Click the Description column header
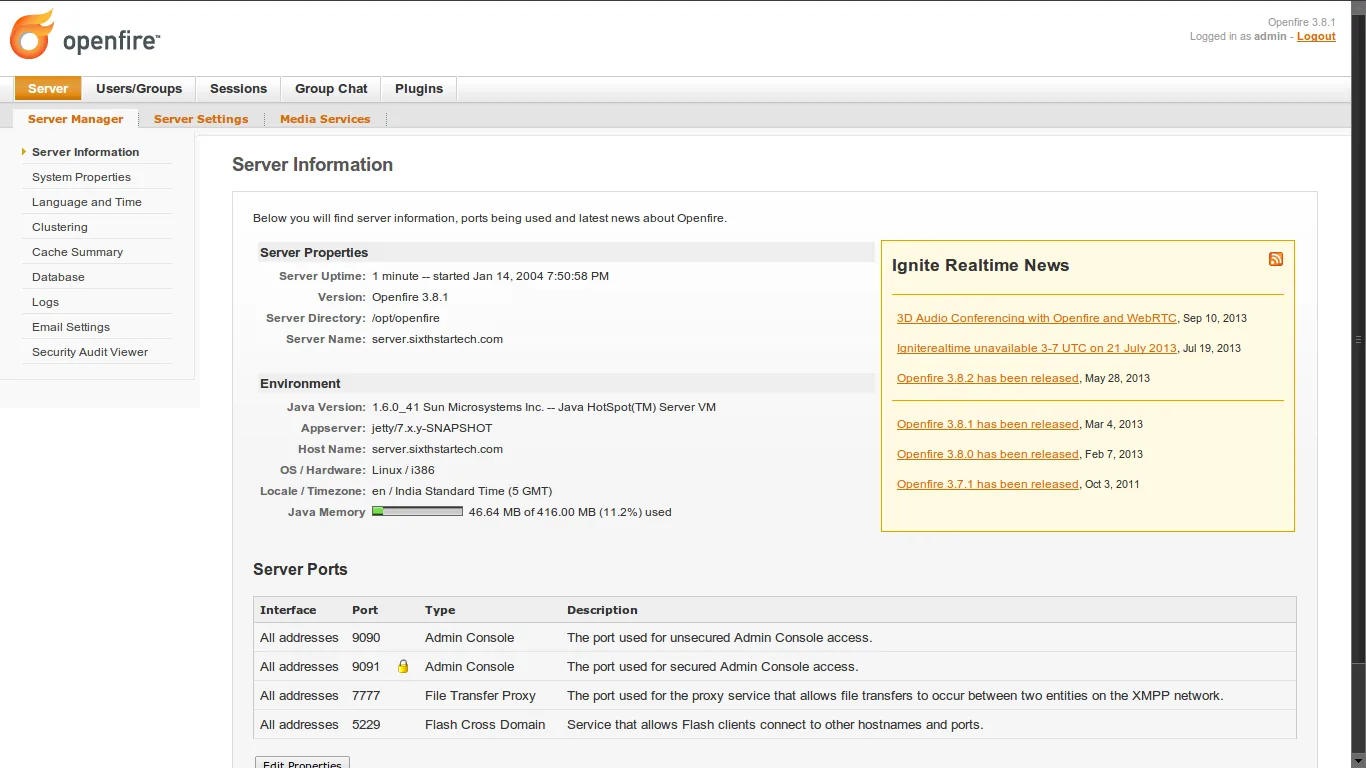This screenshot has width=1366, height=768. (602, 610)
